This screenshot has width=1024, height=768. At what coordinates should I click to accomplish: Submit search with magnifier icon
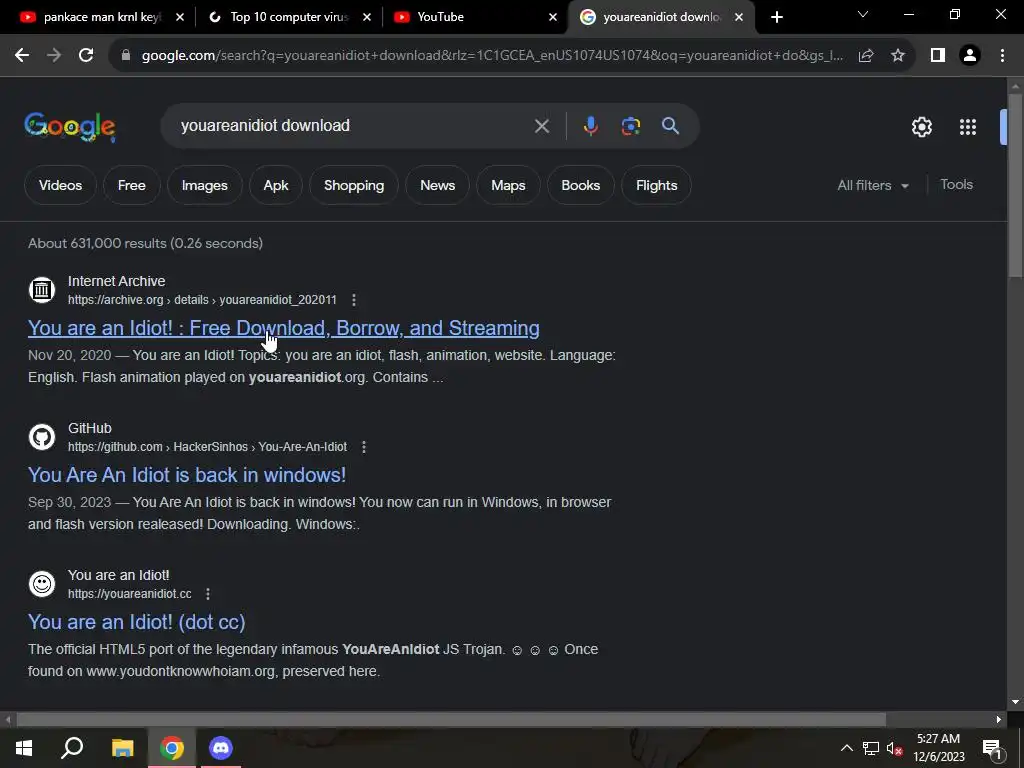point(670,125)
